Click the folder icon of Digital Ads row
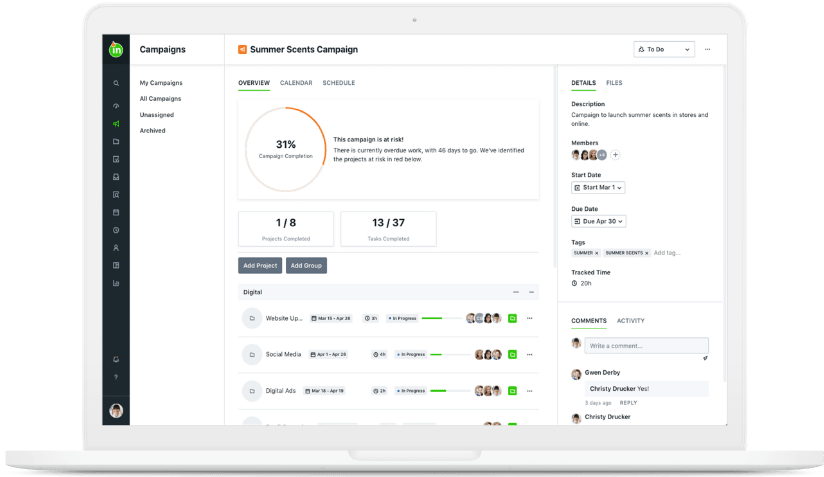Screen dimensions: 824x477 point(252,391)
